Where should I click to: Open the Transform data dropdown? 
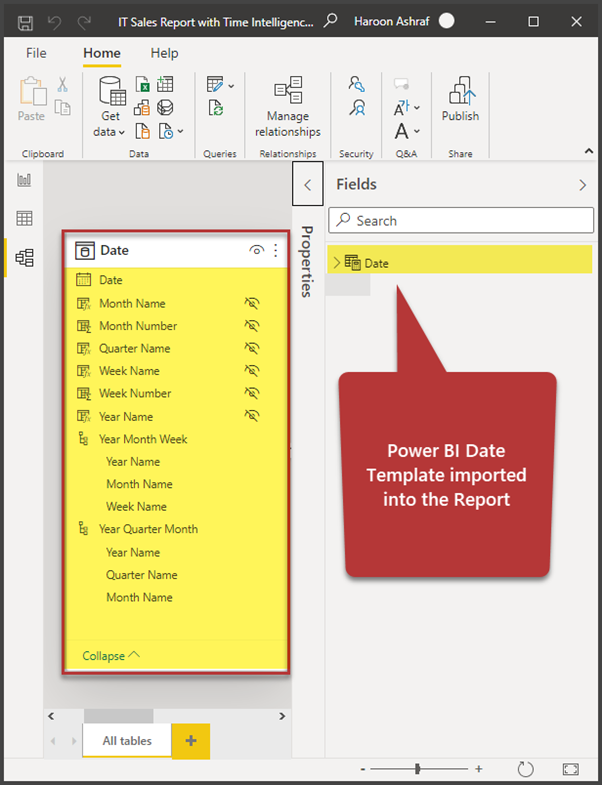coord(231,86)
